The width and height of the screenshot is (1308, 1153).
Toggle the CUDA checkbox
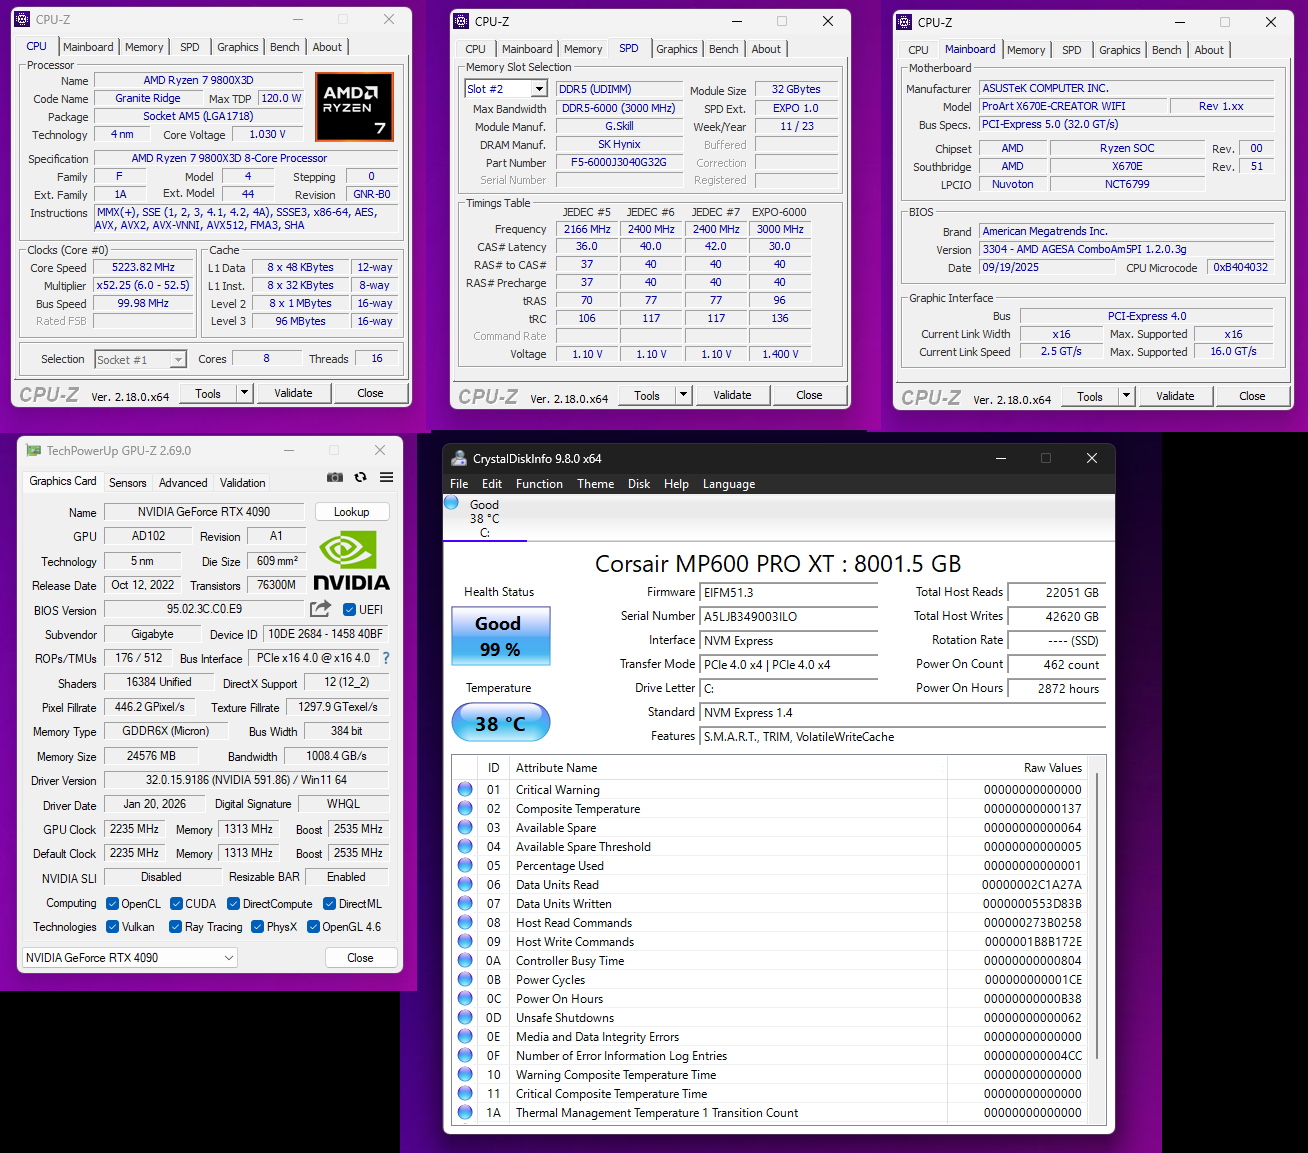pyautogui.click(x=176, y=904)
